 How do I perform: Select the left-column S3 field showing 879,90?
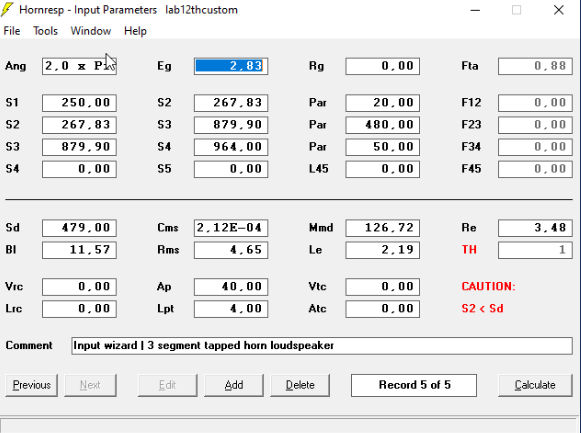tap(79, 147)
